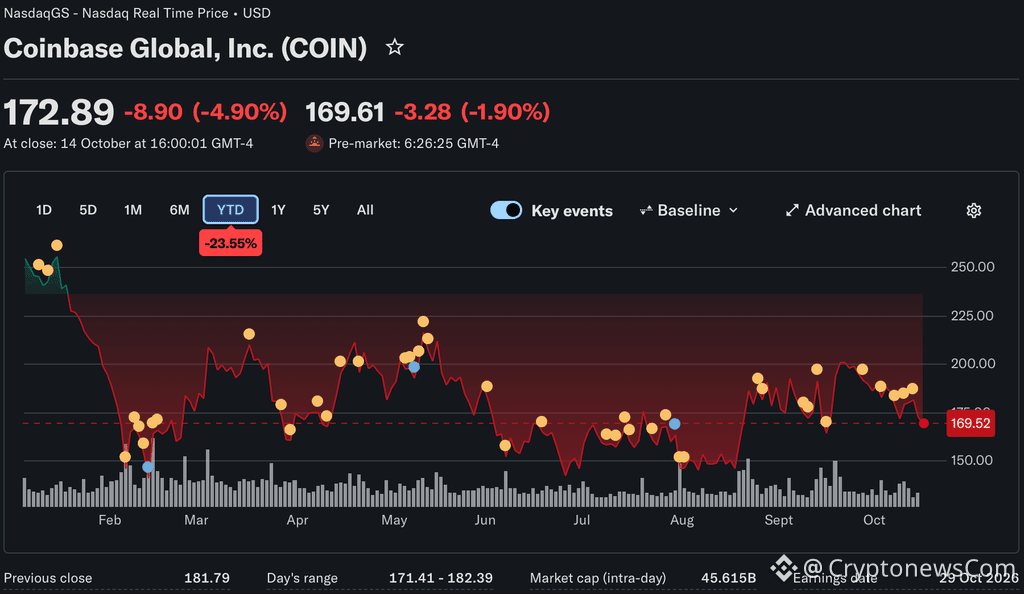Switch to the 1M range
Image resolution: width=1024 pixels, height=594 pixels.
click(x=133, y=210)
